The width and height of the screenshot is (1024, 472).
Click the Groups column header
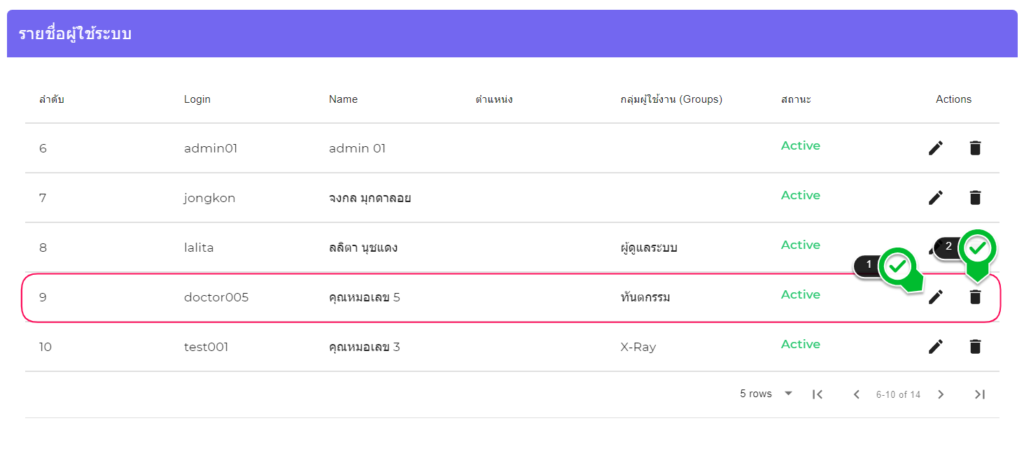click(670, 99)
